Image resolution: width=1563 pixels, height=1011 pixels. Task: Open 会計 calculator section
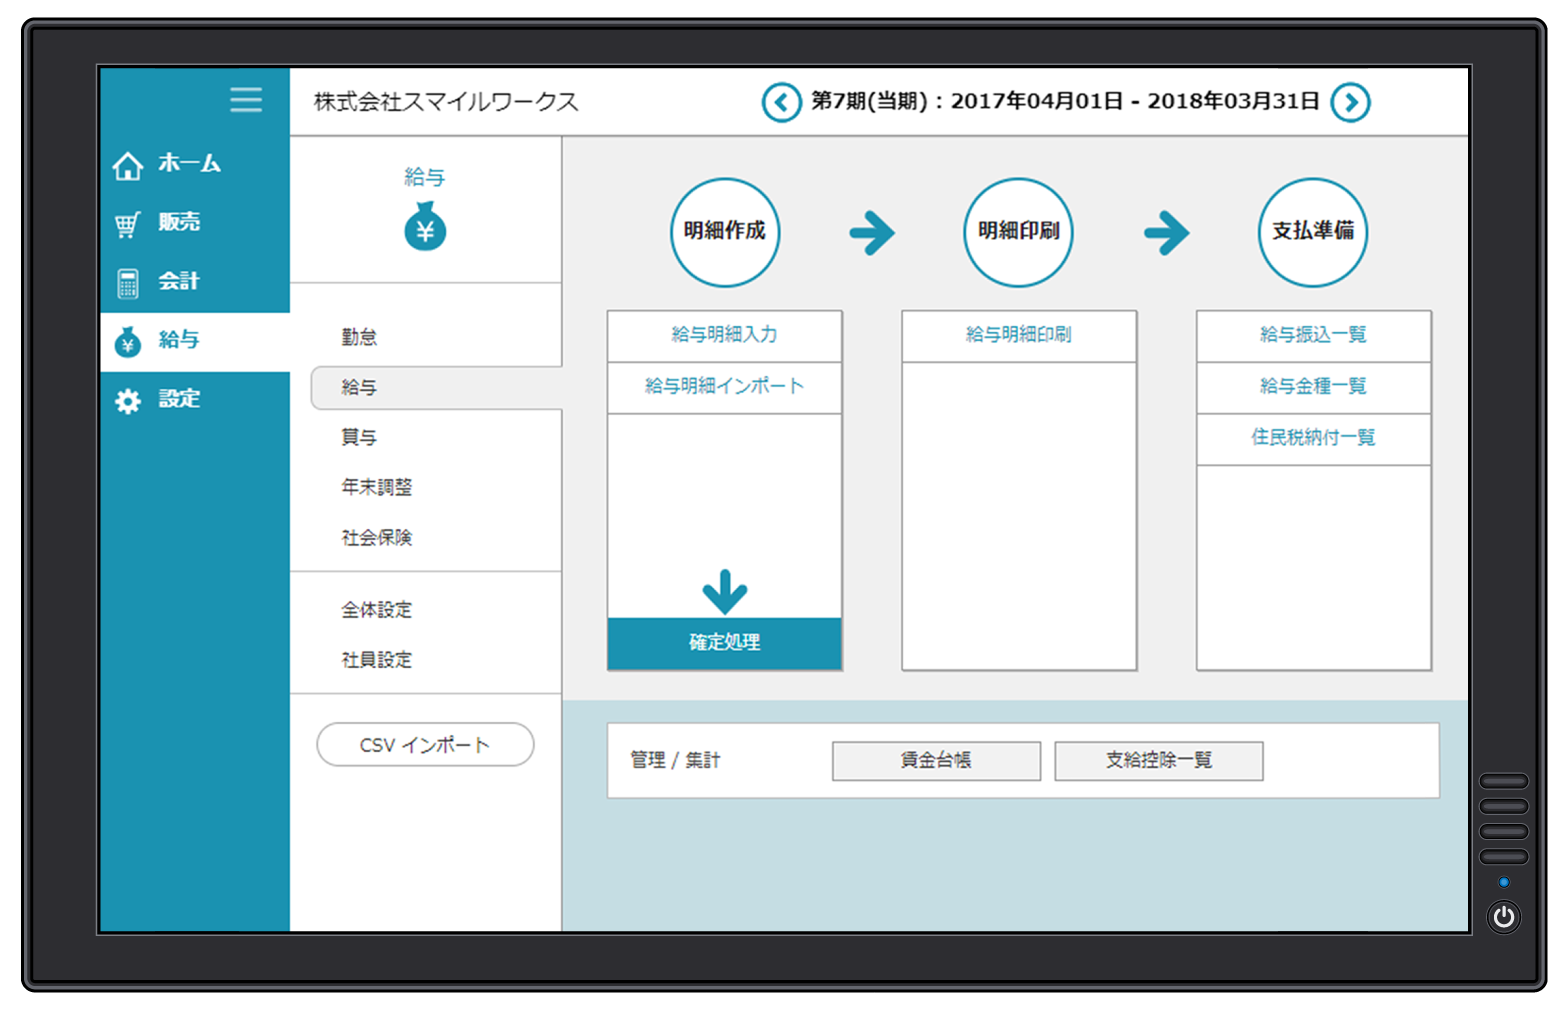[160, 282]
